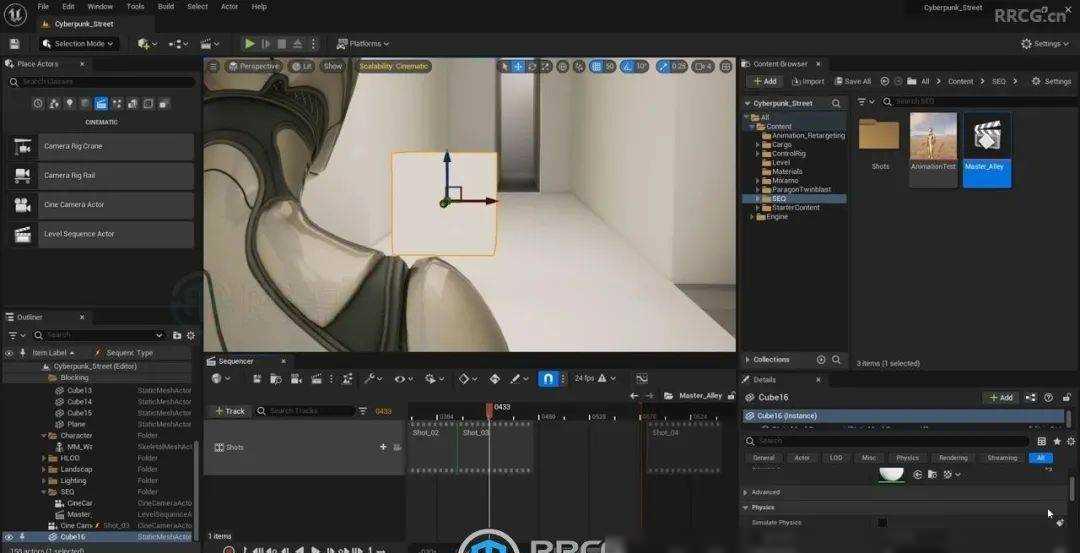Toggle the magnet snapping button in Sequencer

[x=548, y=378]
